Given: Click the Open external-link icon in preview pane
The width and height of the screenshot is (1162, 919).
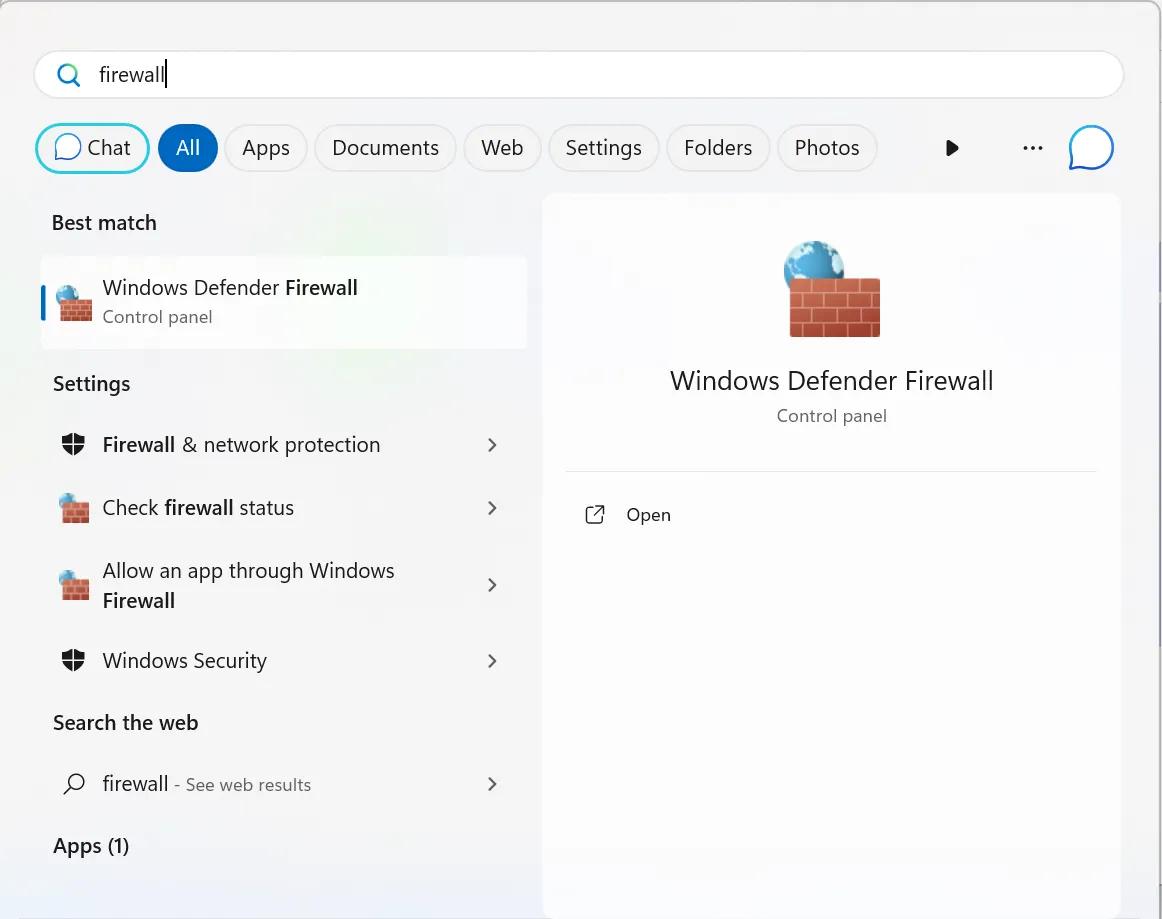Looking at the screenshot, I should pyautogui.click(x=595, y=515).
